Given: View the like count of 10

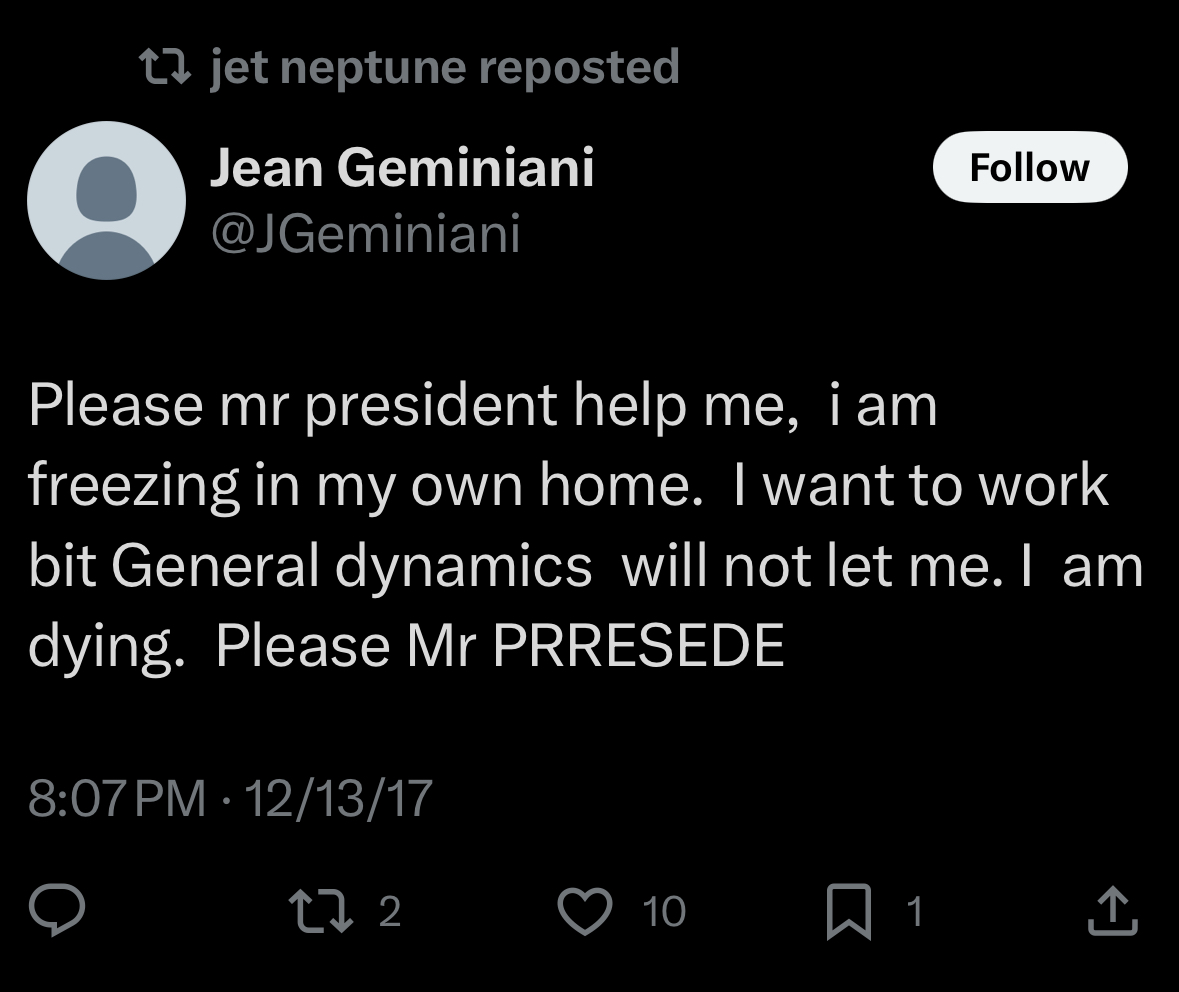Looking at the screenshot, I should (x=664, y=912).
